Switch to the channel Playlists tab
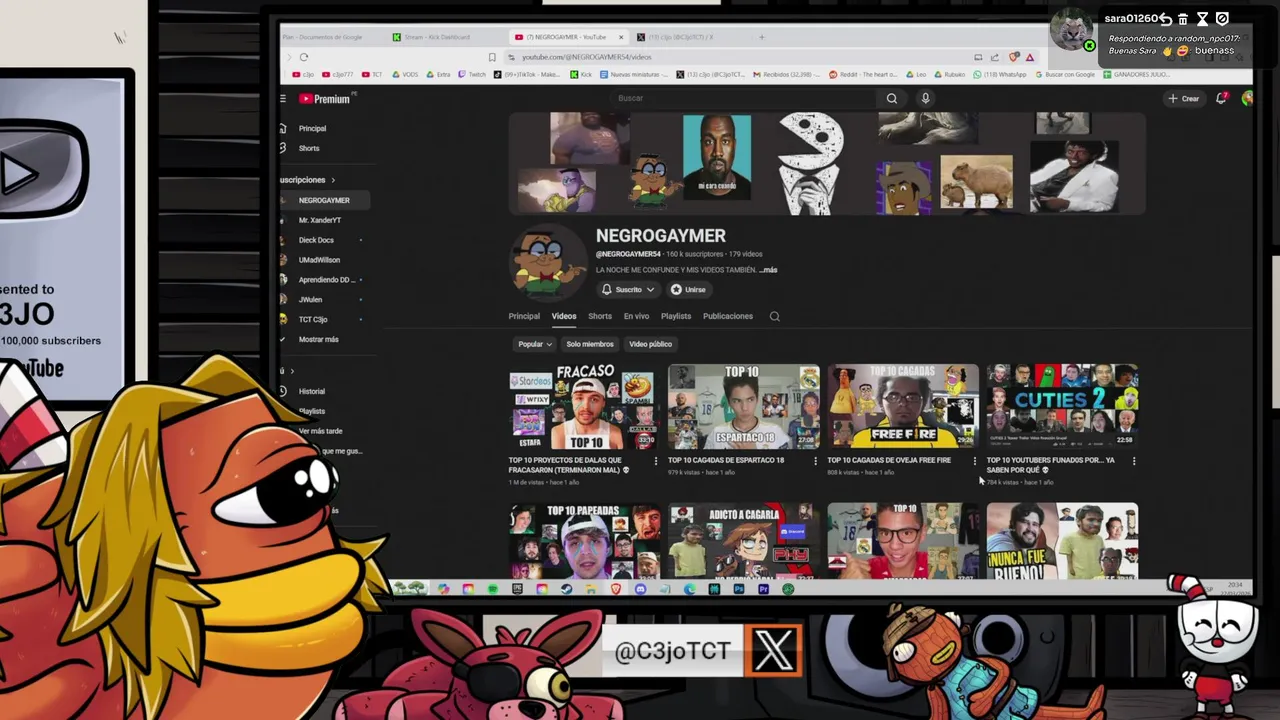Image resolution: width=1280 pixels, height=720 pixels. point(676,316)
